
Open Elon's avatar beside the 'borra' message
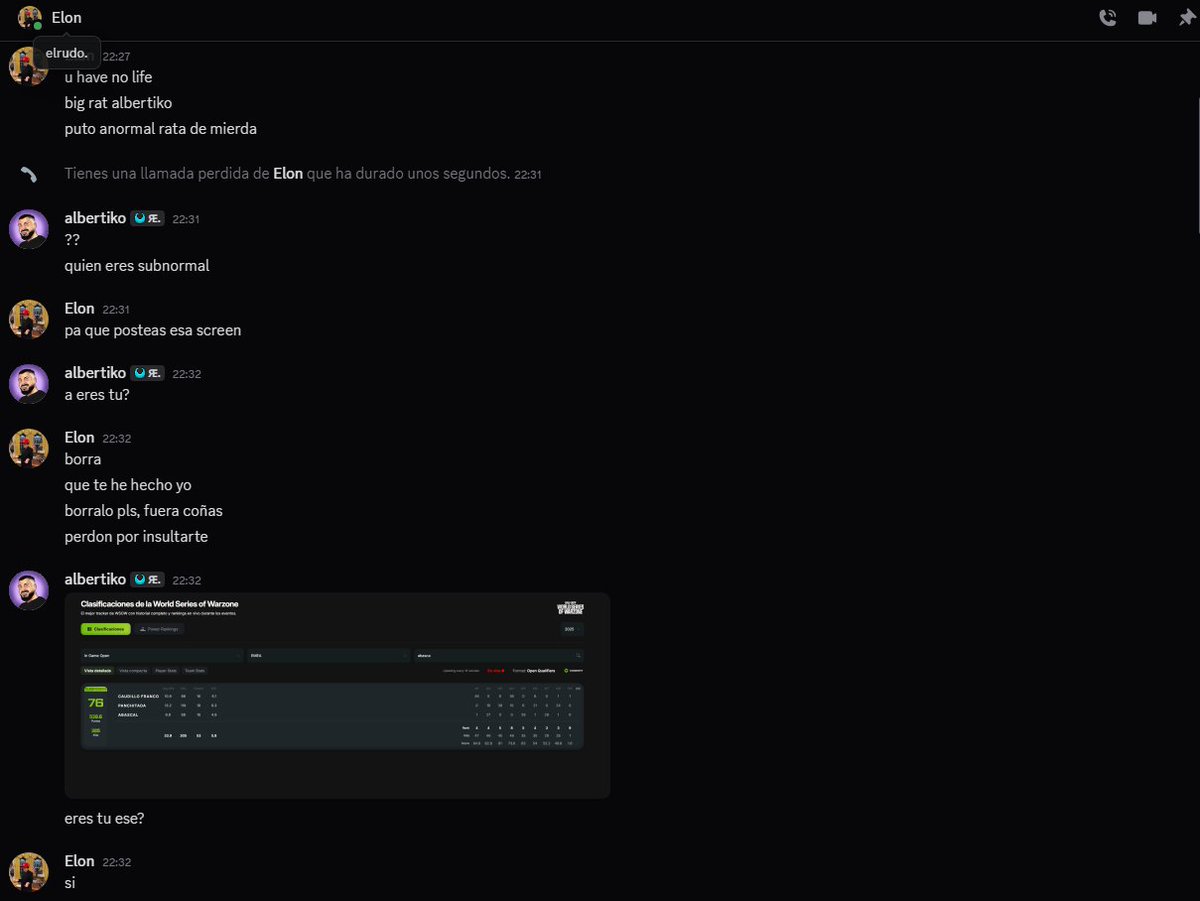click(29, 448)
